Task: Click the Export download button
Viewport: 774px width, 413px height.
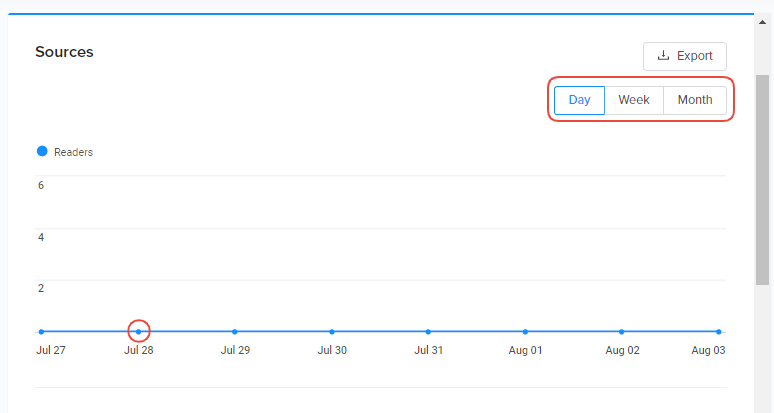Action: pos(685,56)
